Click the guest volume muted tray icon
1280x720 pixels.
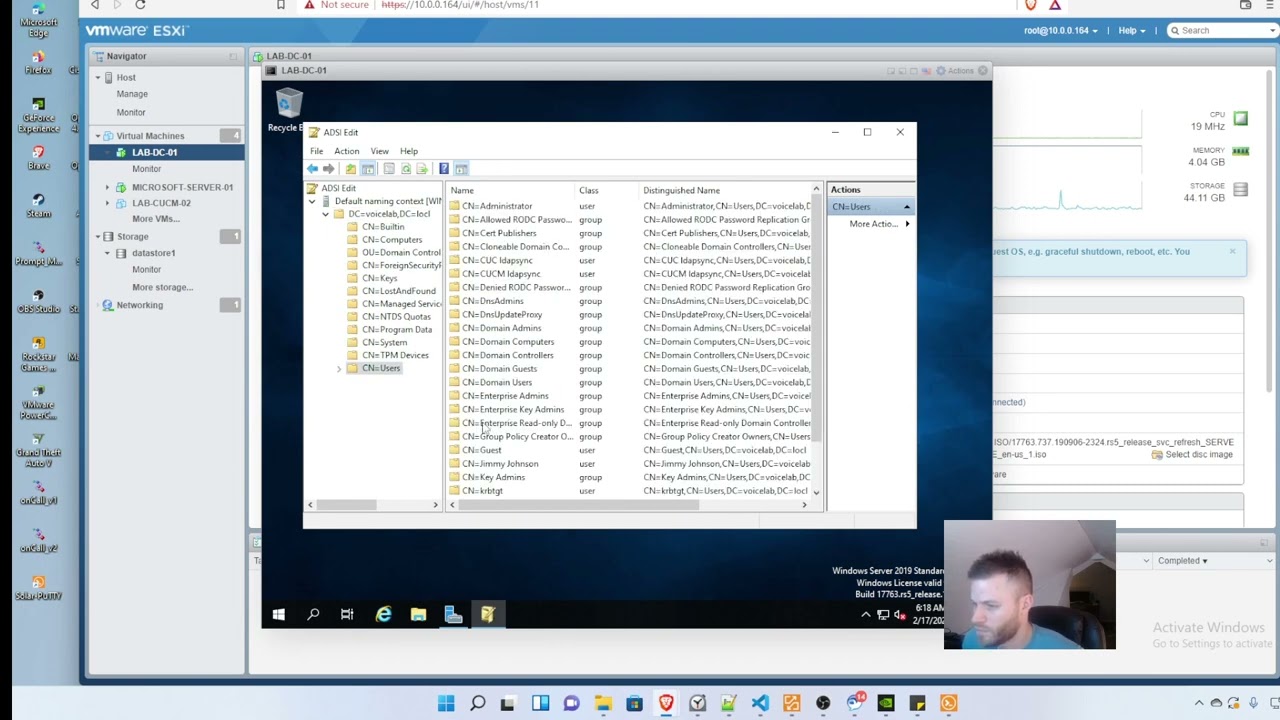pos(899,614)
